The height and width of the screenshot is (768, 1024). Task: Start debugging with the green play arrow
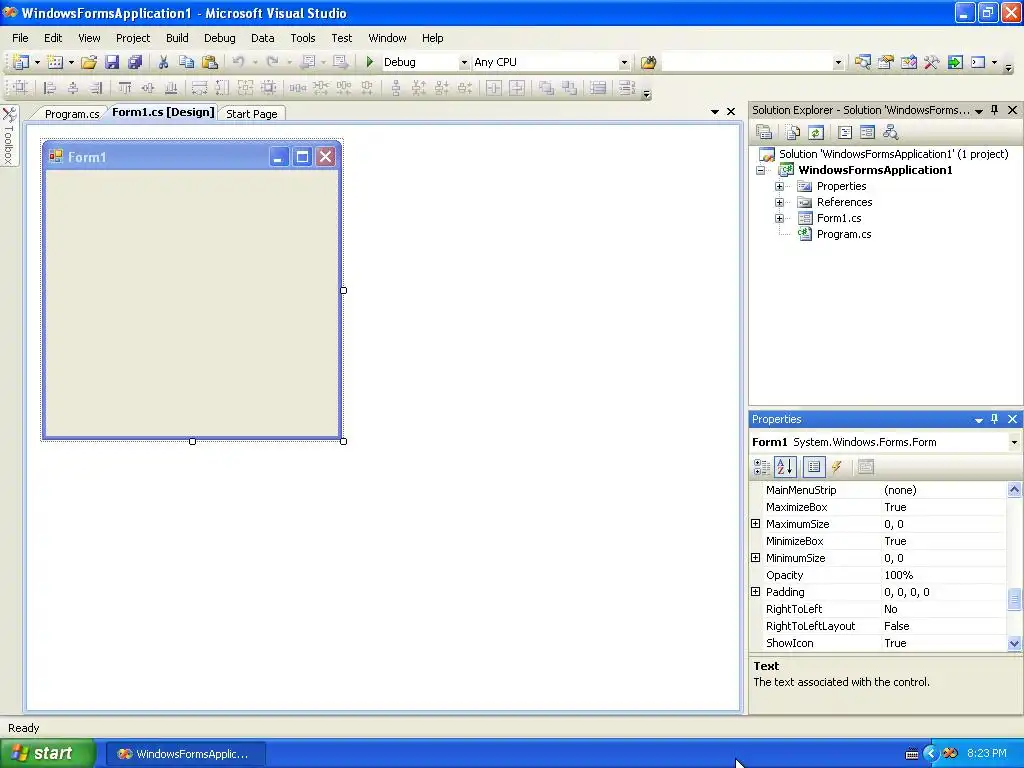370,62
